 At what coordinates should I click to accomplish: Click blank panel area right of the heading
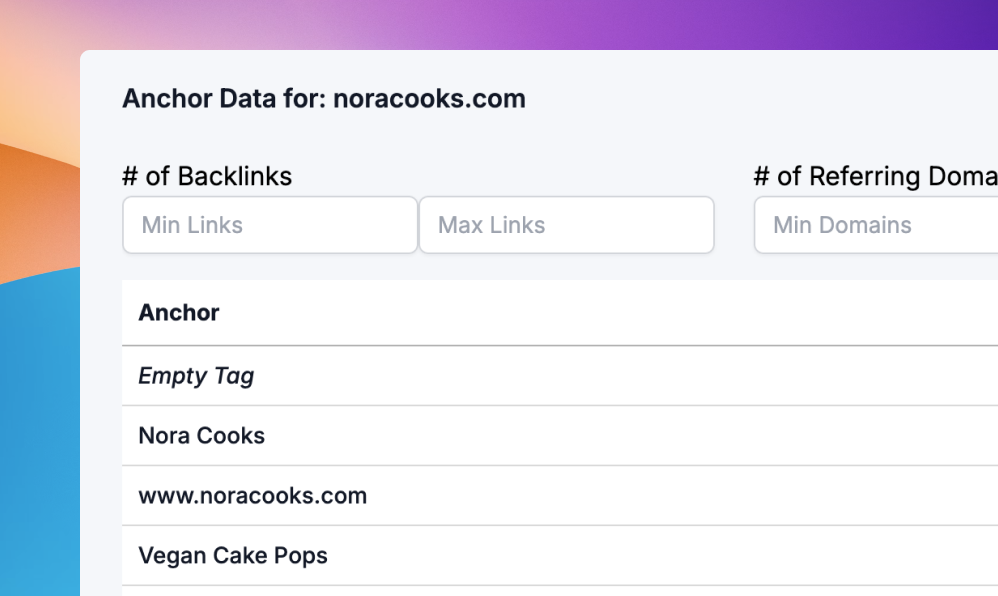(x=750, y=99)
